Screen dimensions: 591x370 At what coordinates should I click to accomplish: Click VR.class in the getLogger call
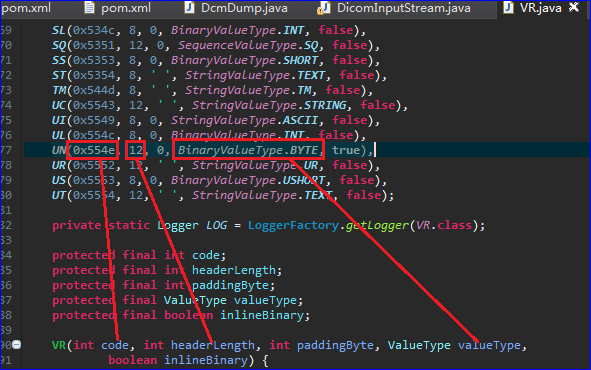pyautogui.click(x=444, y=225)
